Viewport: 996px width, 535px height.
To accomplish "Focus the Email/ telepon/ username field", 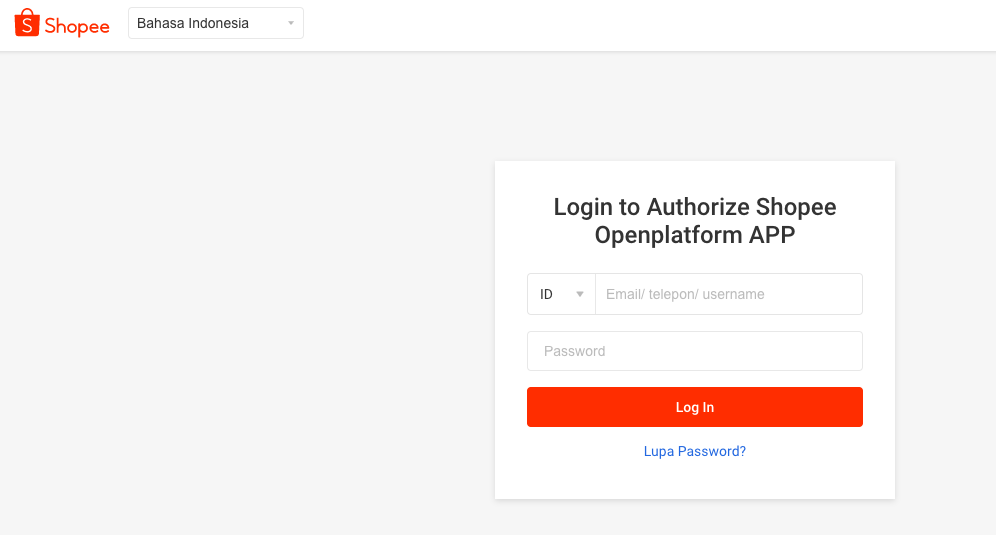I will tap(729, 294).
